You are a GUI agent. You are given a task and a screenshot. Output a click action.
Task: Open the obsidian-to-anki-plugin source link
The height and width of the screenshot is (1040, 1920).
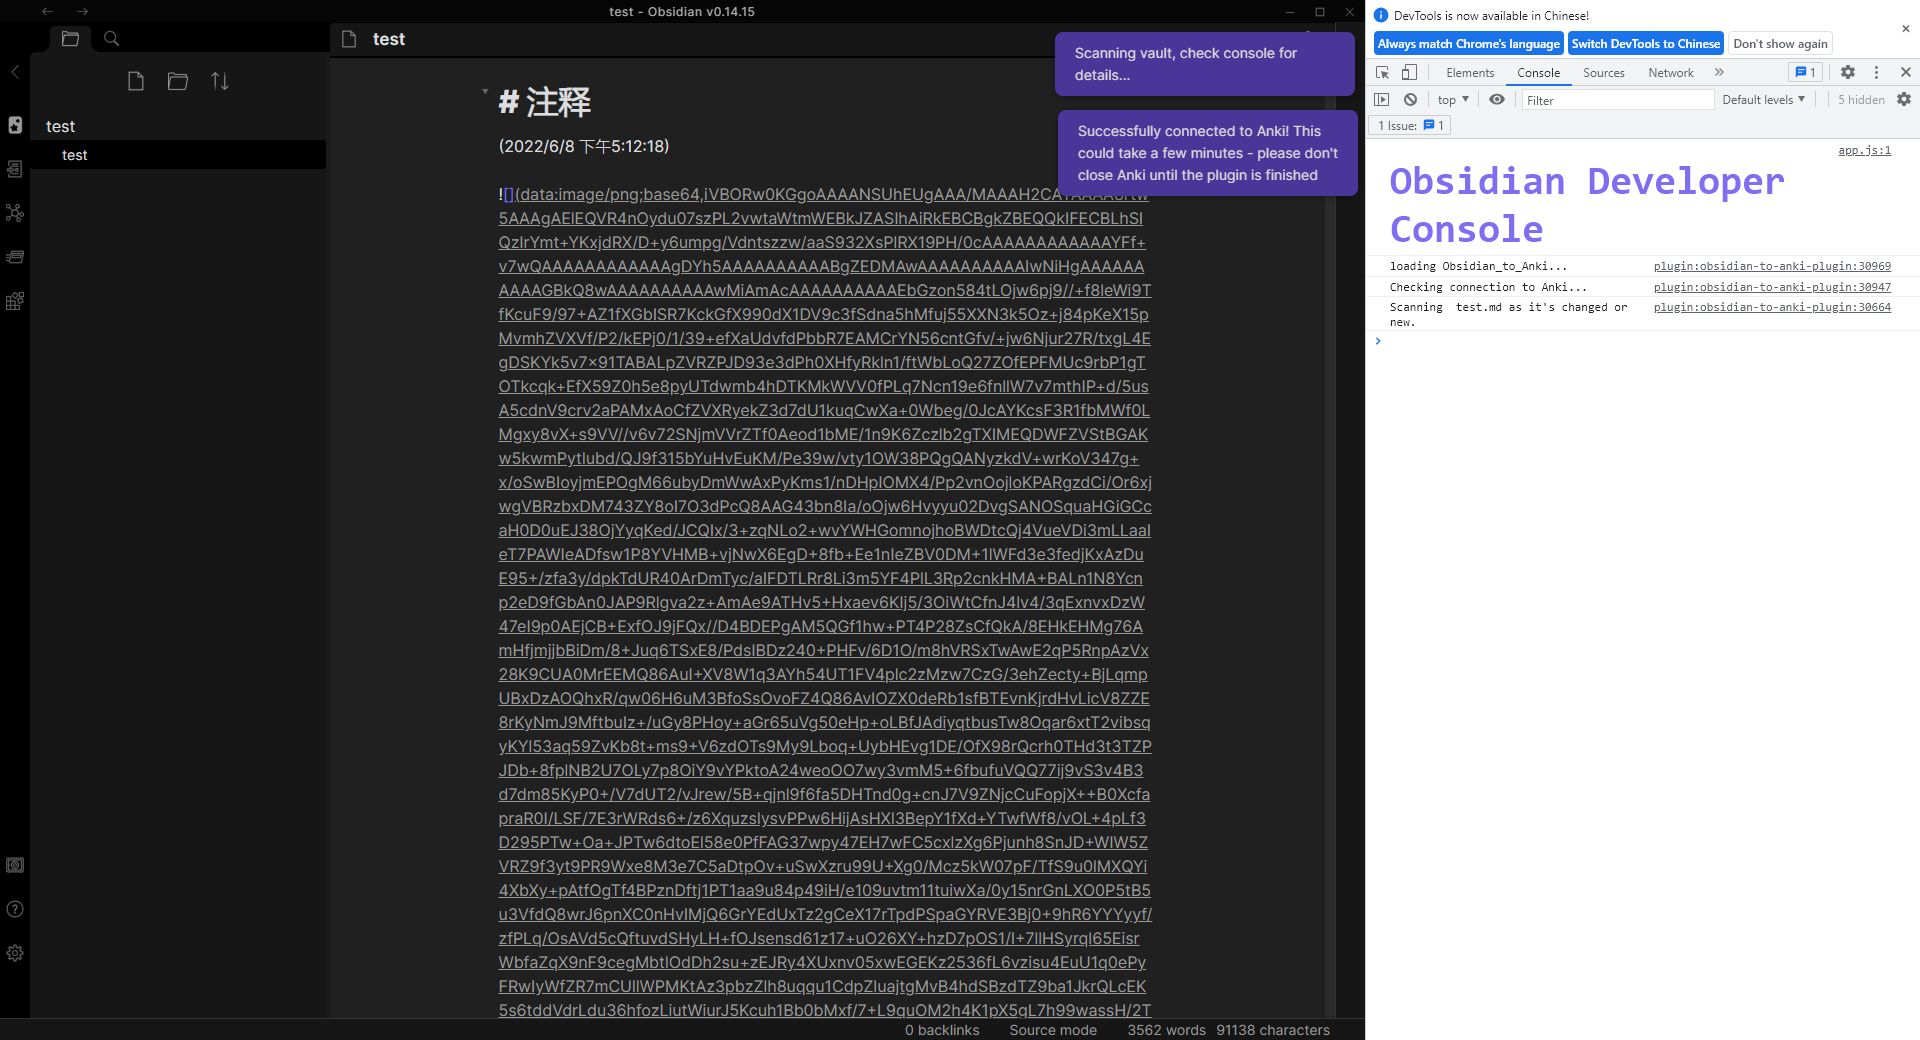(1771, 266)
